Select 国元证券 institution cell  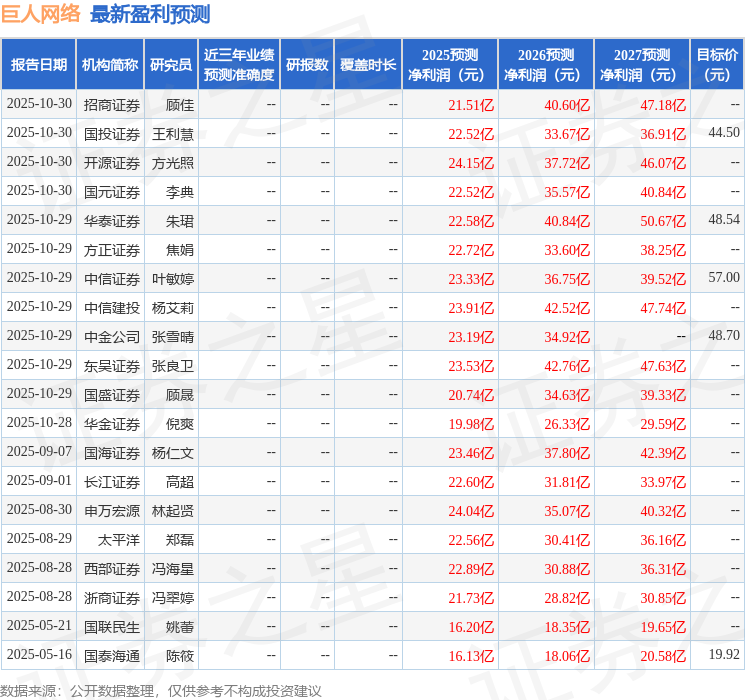click(112, 192)
